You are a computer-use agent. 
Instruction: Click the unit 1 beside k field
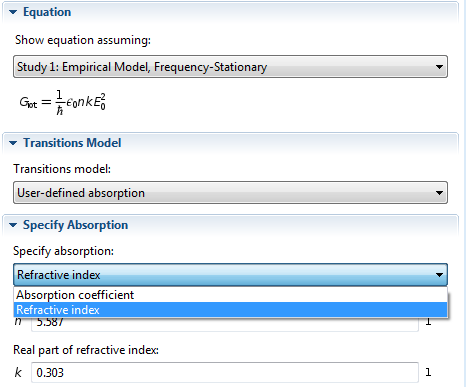[428, 372]
